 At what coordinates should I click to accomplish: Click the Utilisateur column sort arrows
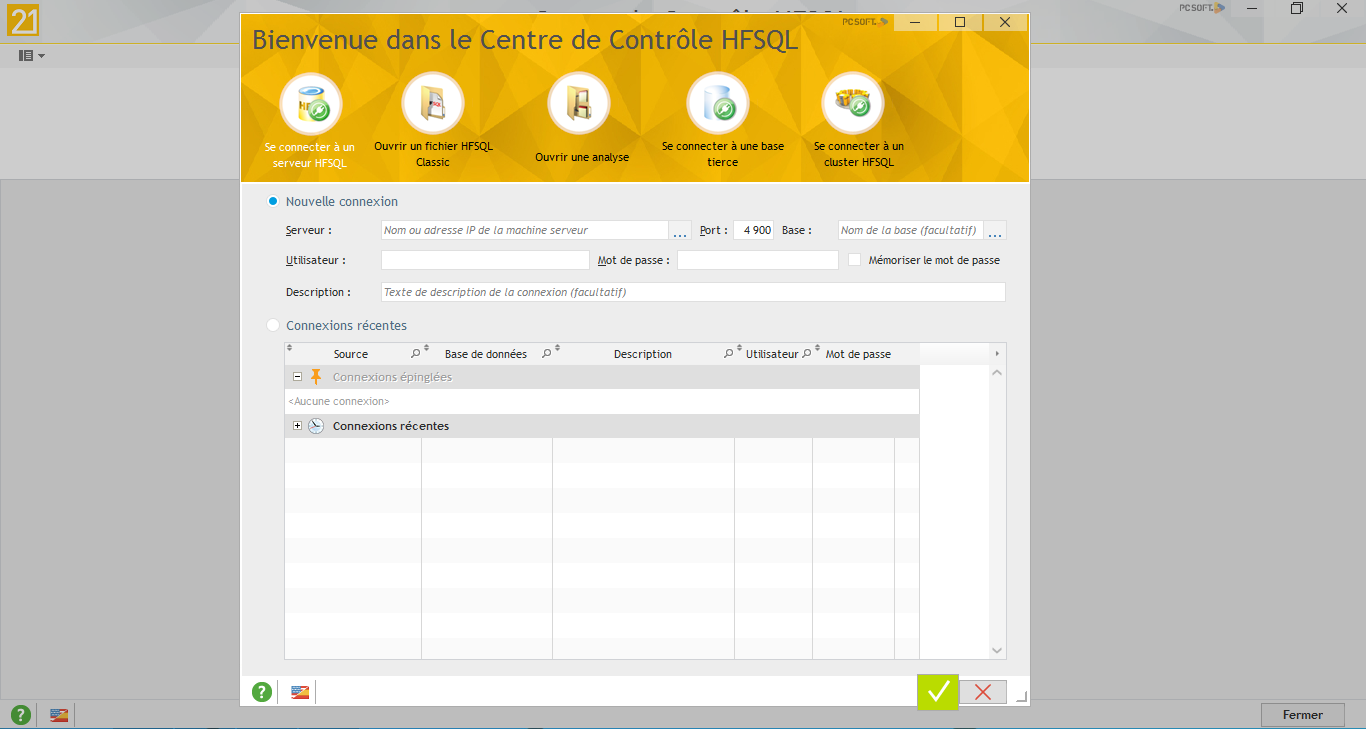[740, 348]
